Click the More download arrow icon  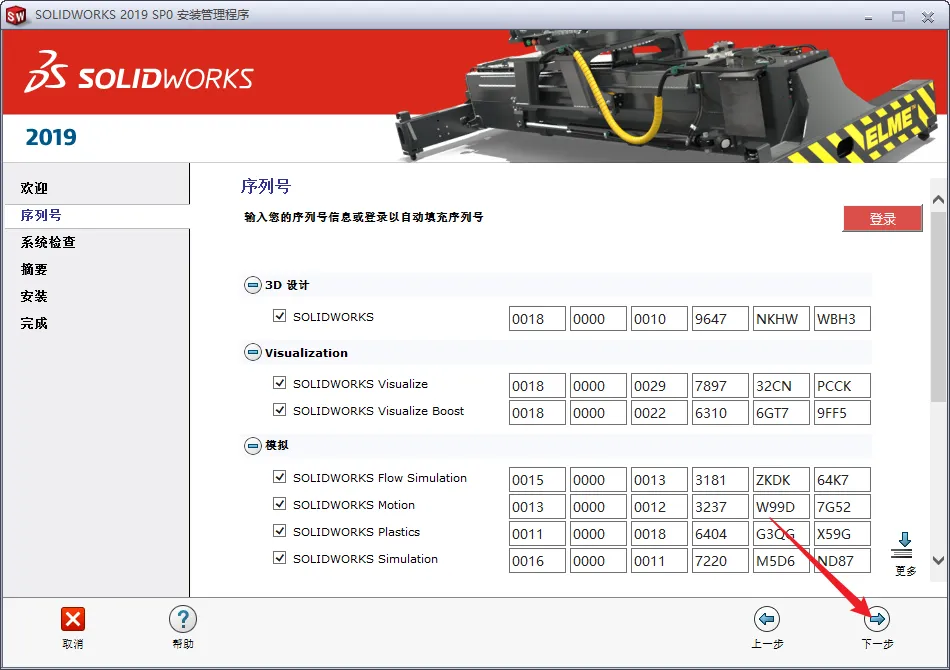(904, 545)
